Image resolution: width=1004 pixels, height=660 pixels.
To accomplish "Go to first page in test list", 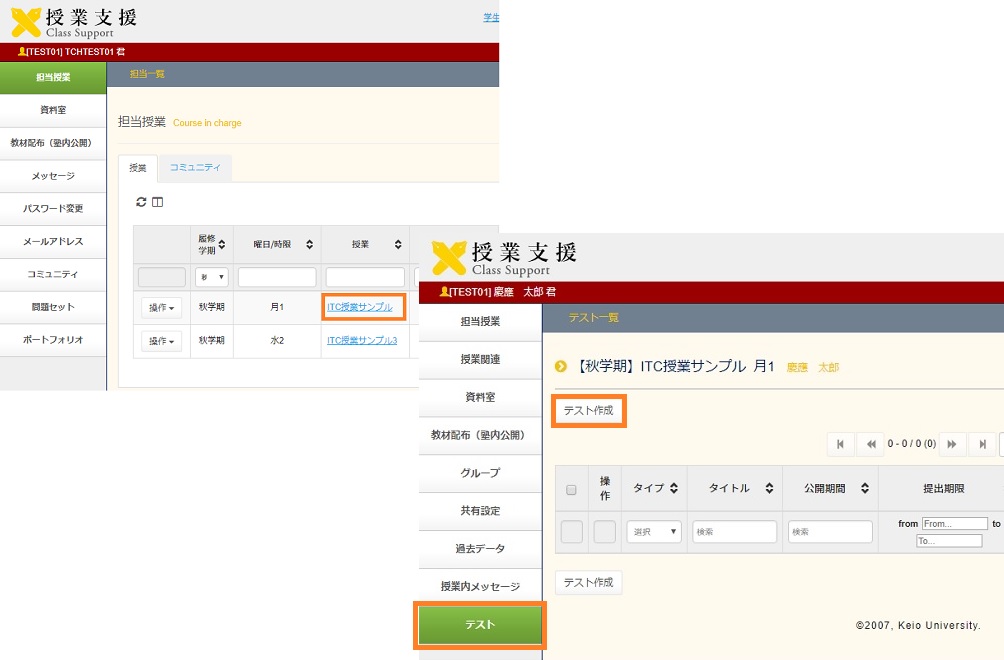I will tap(840, 444).
